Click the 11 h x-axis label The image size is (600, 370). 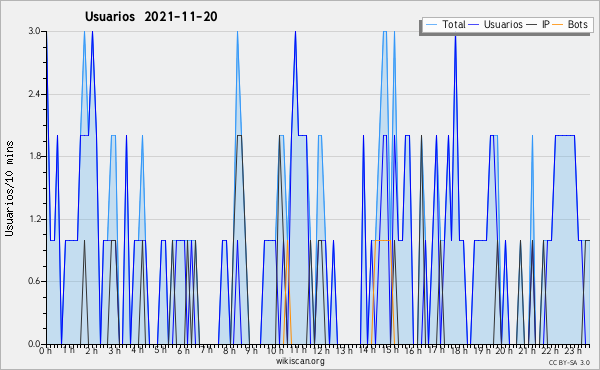pos(298,350)
